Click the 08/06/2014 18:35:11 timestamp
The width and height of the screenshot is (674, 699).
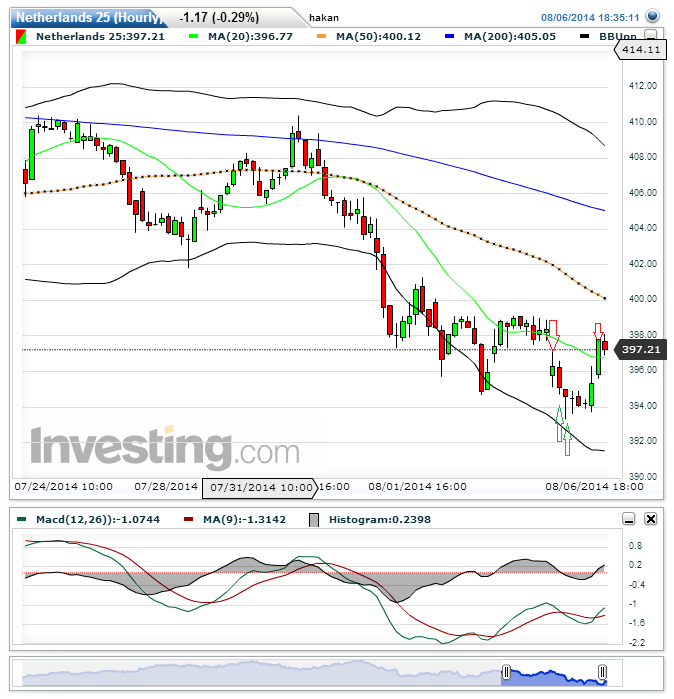coord(590,18)
